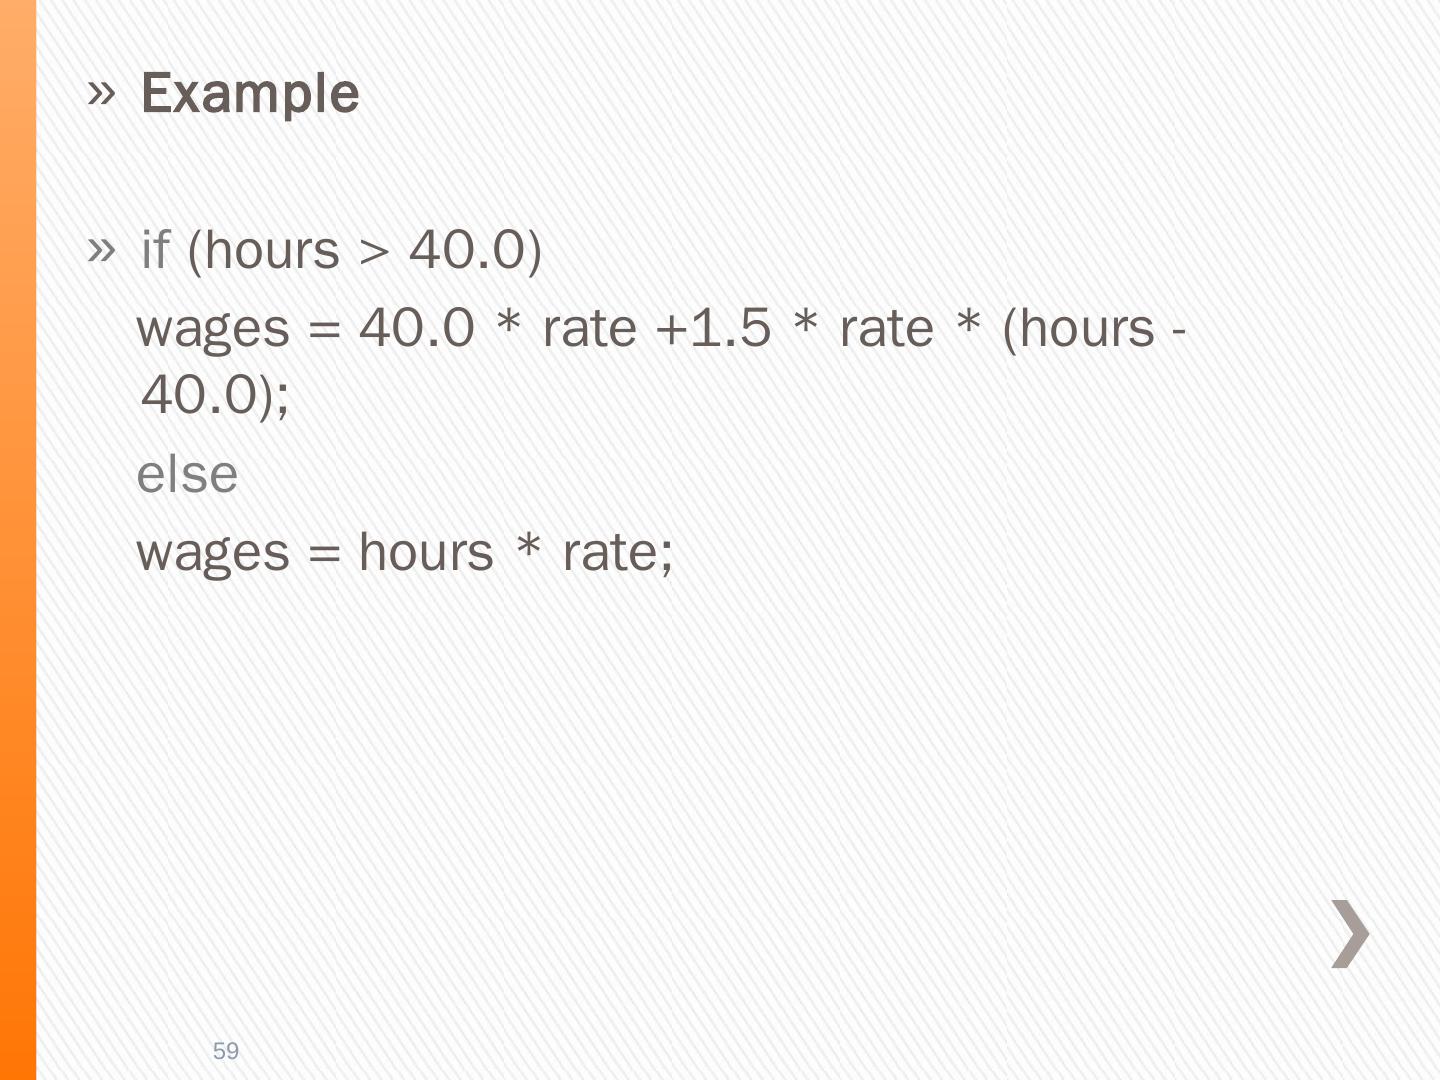
Task: Click 'rate;' at the end of the last line
Action: [618, 552]
